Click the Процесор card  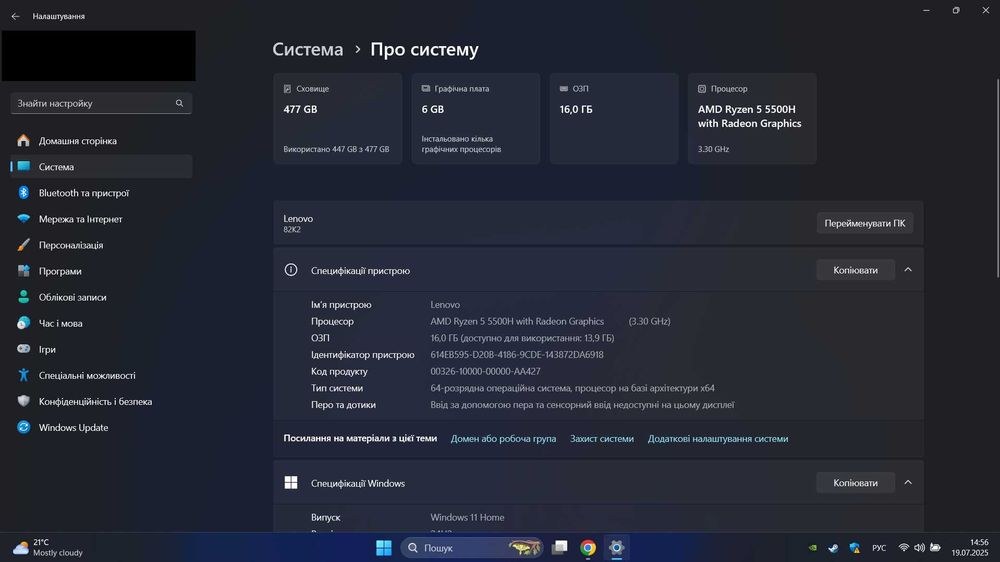coord(752,119)
